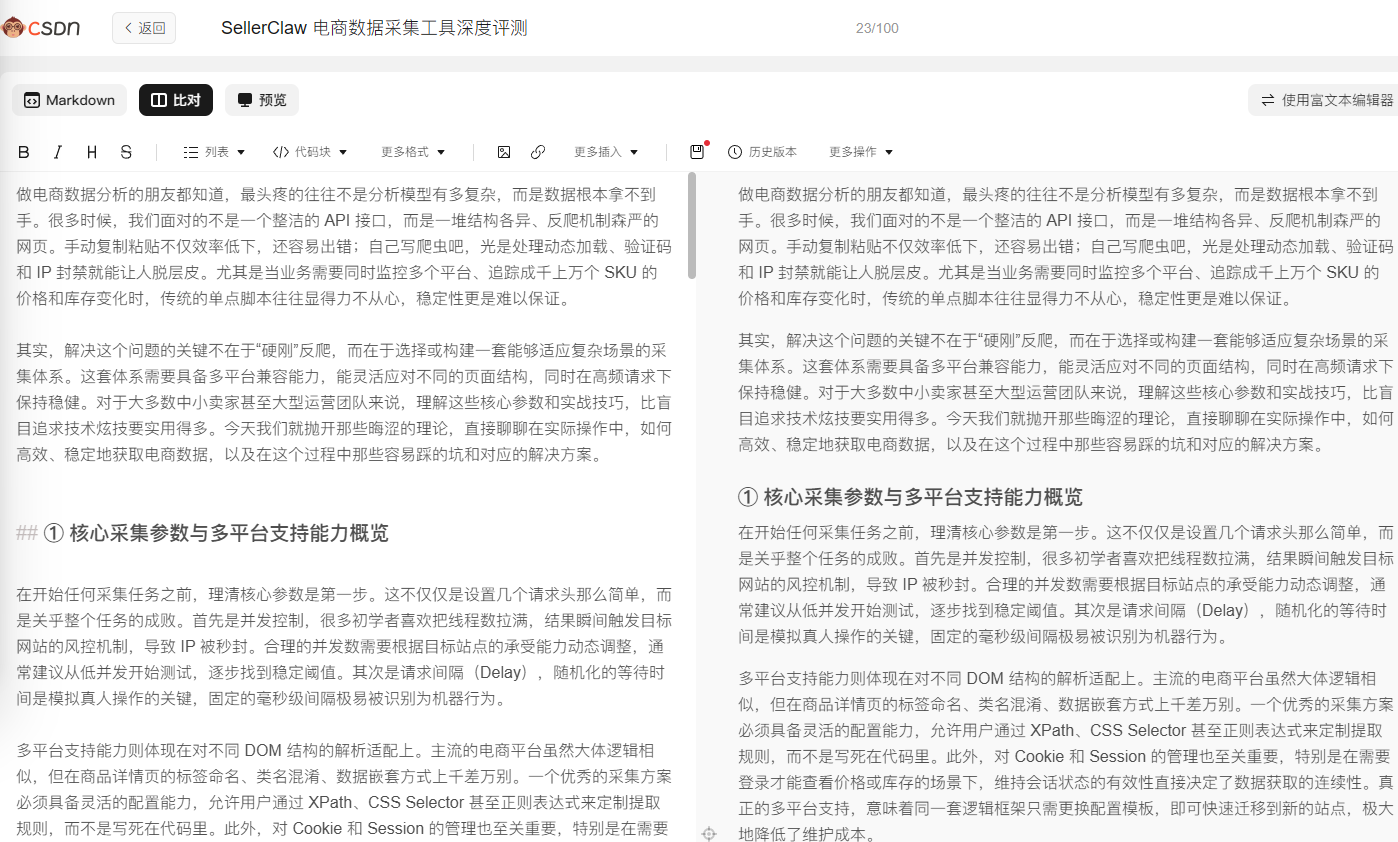Go back with the 返回 button
Screen dimensions: 1398x842
pos(144,28)
